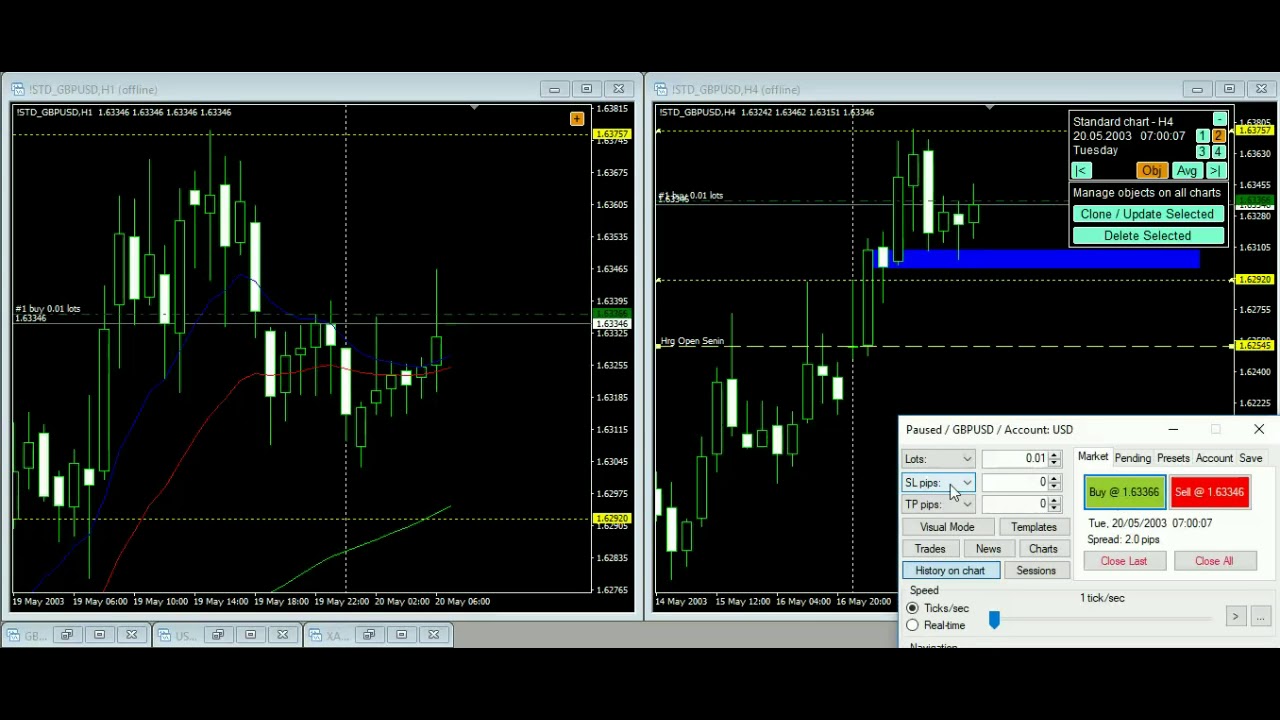Select orange chart layout button 2
The width and height of the screenshot is (1280, 720).
(1218, 136)
